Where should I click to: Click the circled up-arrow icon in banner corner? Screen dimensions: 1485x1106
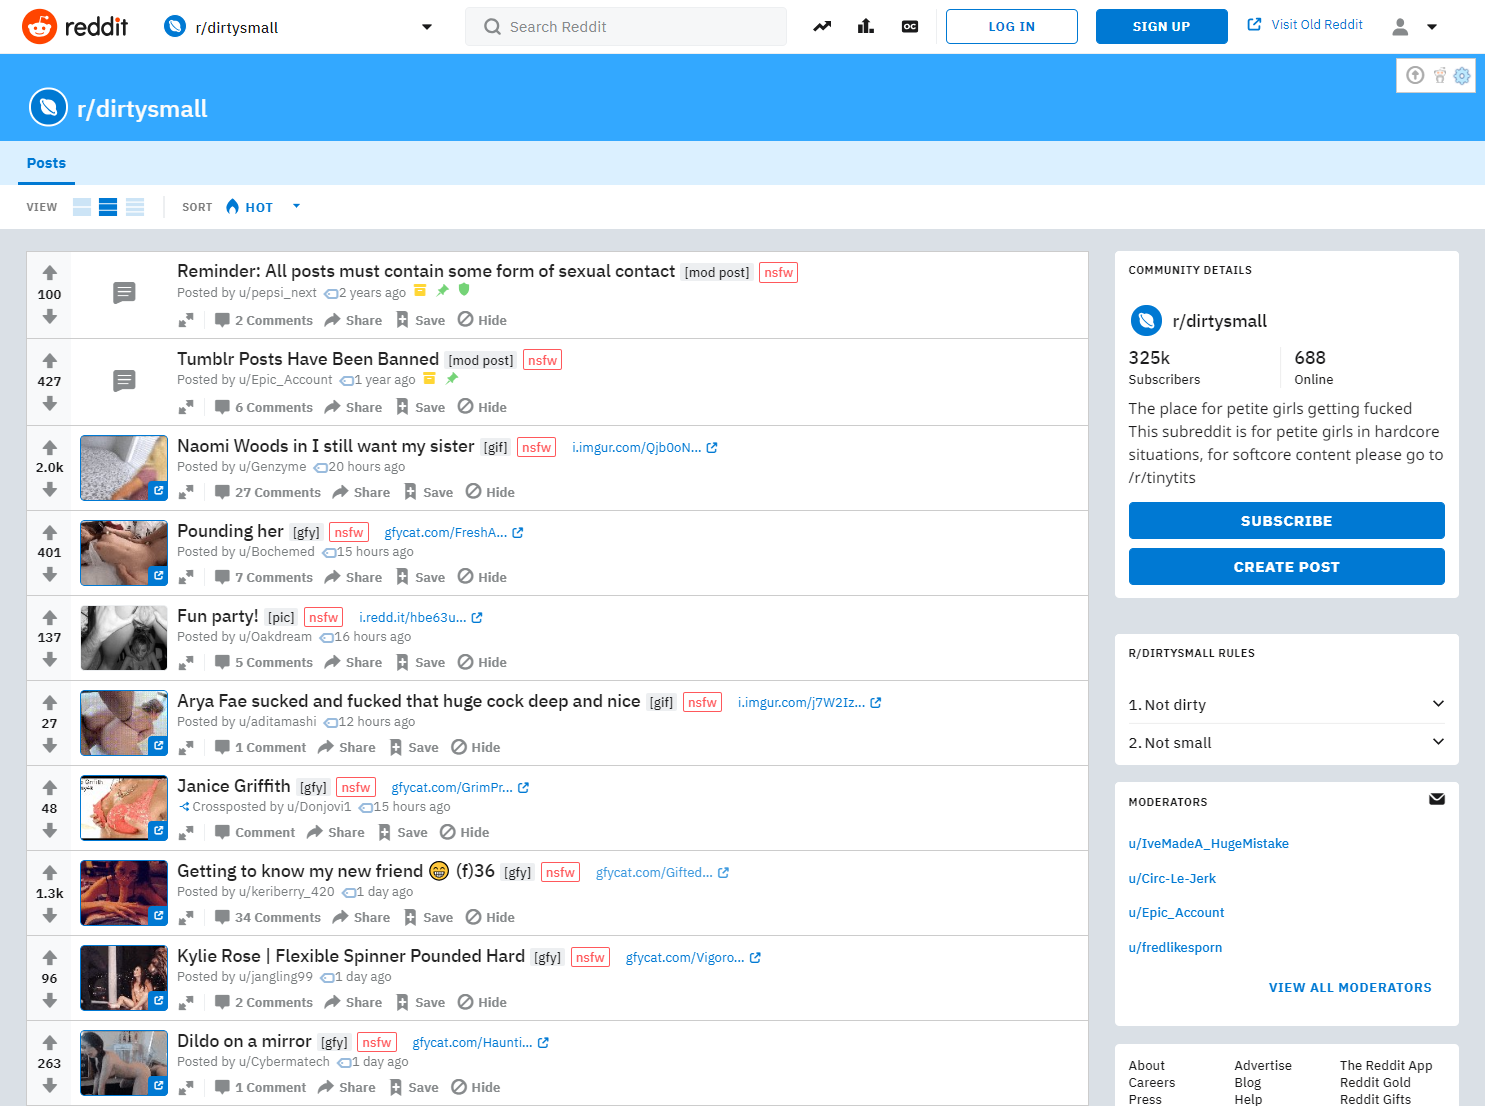point(1415,75)
